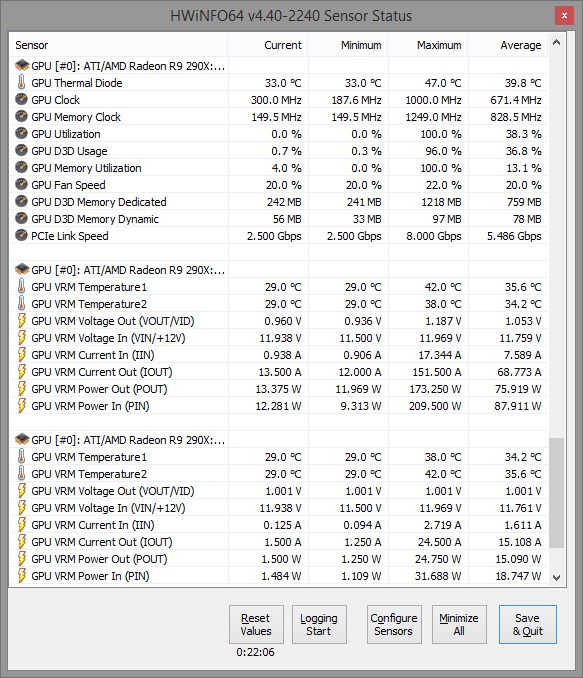This screenshot has width=583, height=678.
Task: Click thermometer icon for VRM Temperature2 reading 38.0 max
Action: (x=21, y=304)
